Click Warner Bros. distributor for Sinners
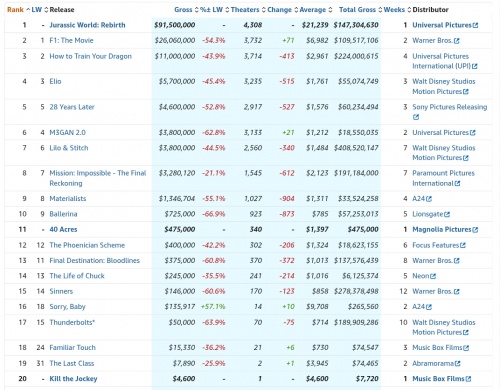This screenshot has height=390, width=500. click(432, 291)
